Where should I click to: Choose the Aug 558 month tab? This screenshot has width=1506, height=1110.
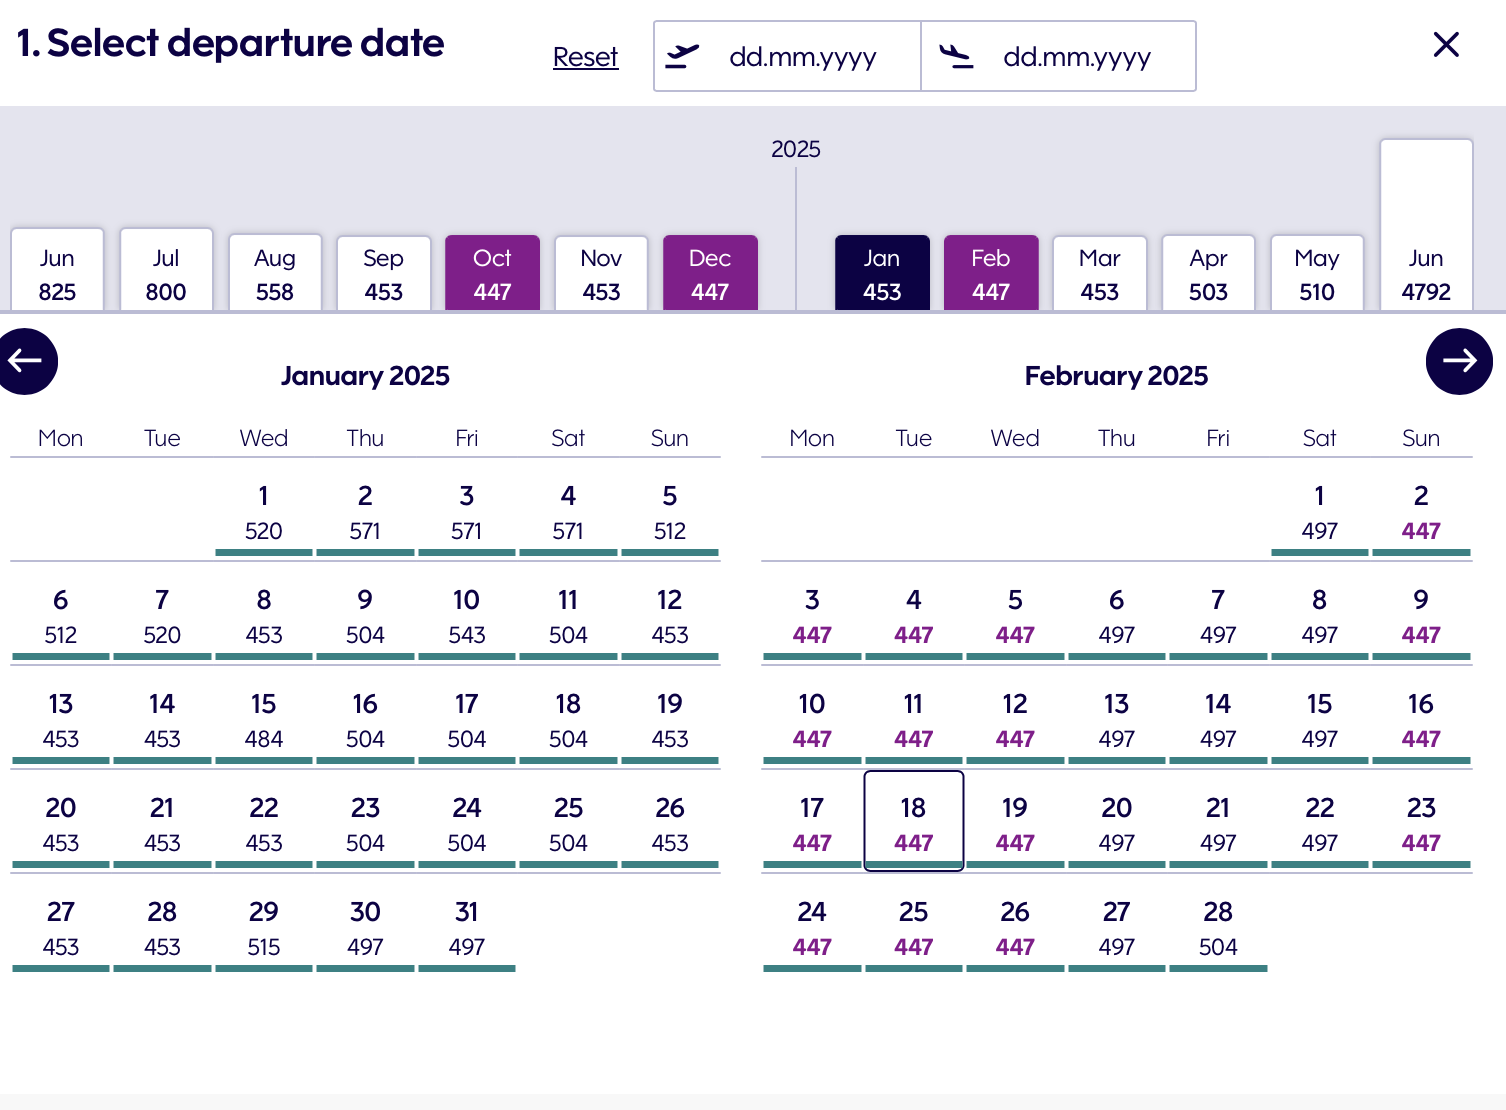pos(274,274)
